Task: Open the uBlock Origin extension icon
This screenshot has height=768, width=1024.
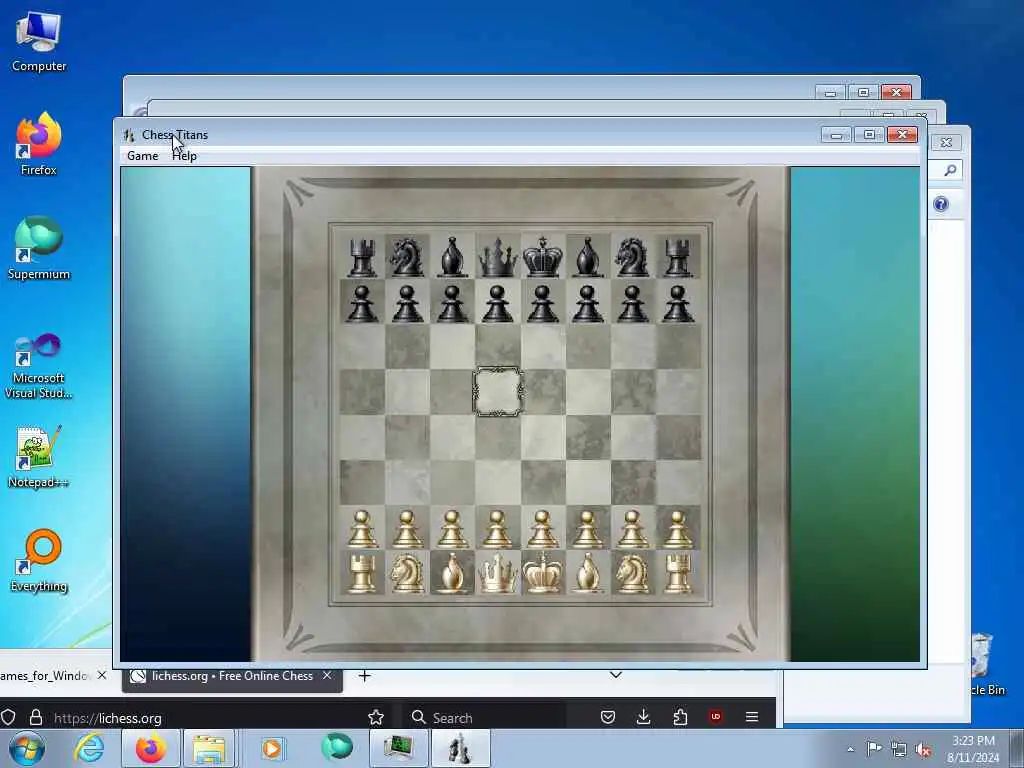Action: 716,717
